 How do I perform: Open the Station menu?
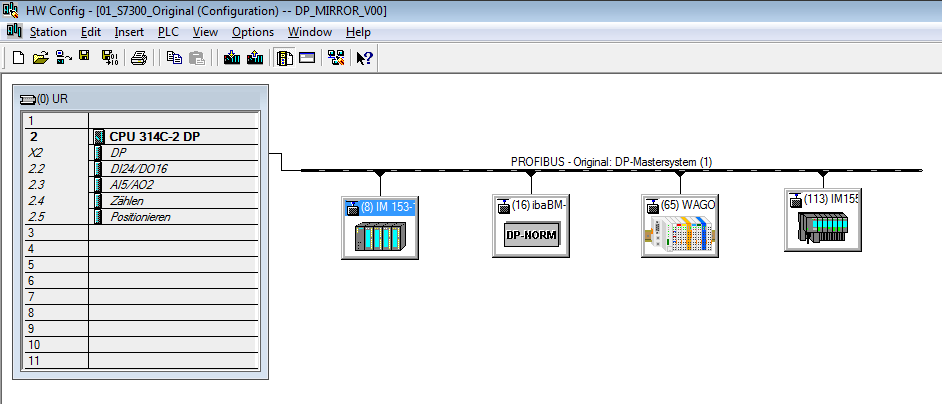(48, 32)
